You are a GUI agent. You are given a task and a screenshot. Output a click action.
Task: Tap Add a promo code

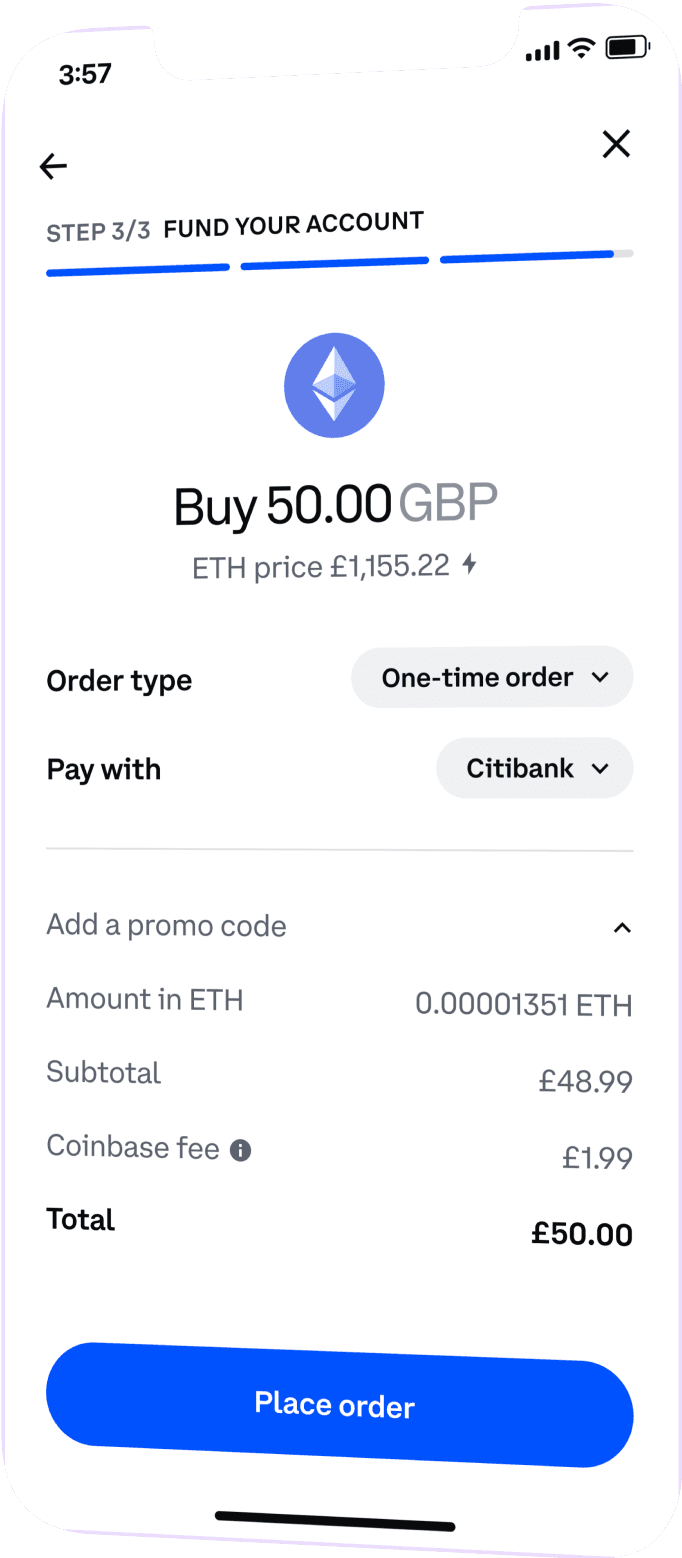tap(167, 925)
